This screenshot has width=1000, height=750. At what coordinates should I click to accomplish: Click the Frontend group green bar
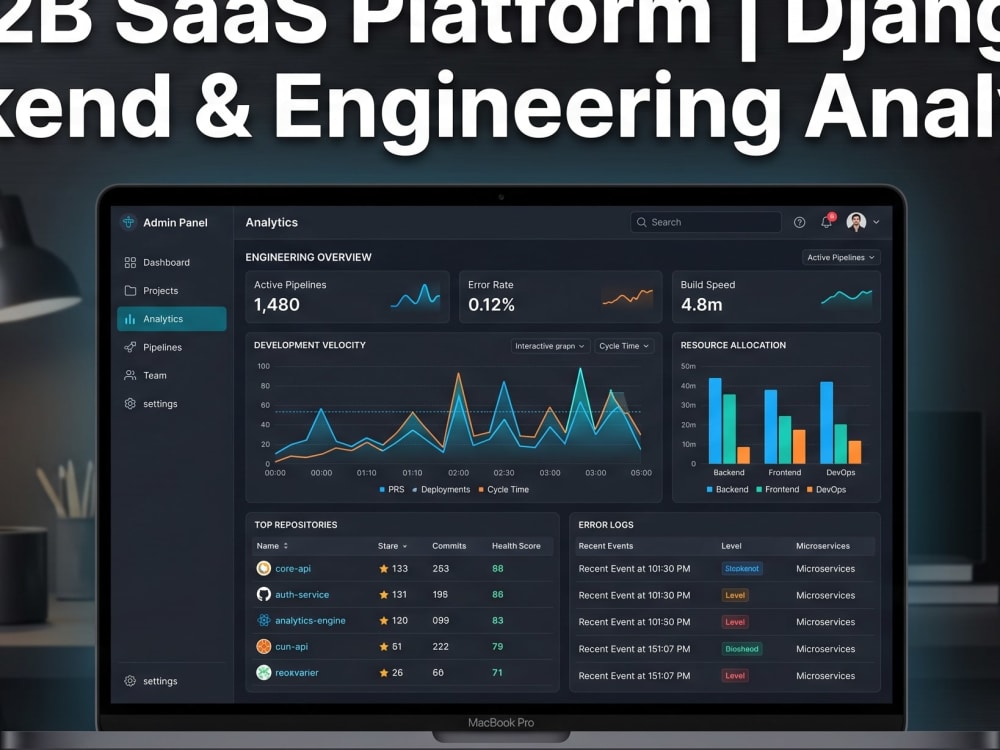(x=785, y=440)
